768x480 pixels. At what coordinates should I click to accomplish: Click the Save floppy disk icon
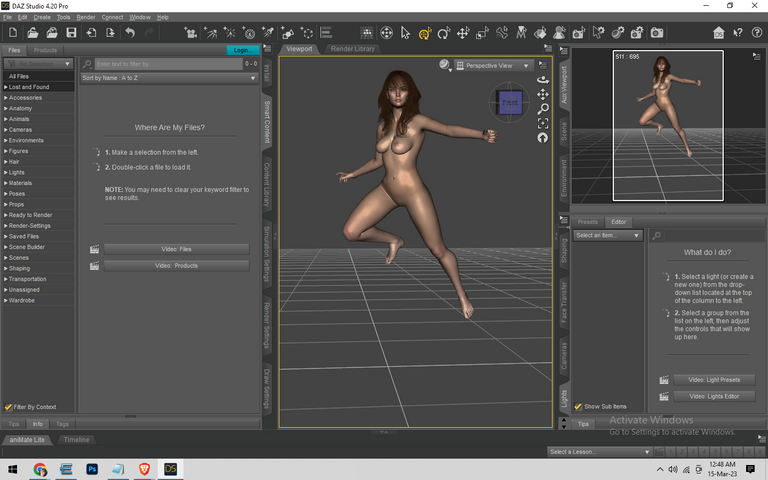(x=72, y=33)
